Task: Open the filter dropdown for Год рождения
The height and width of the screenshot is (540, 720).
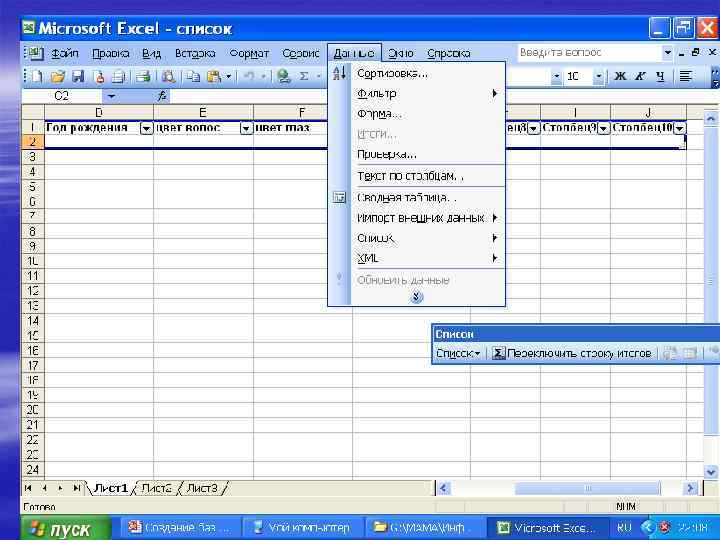Action: (146, 129)
